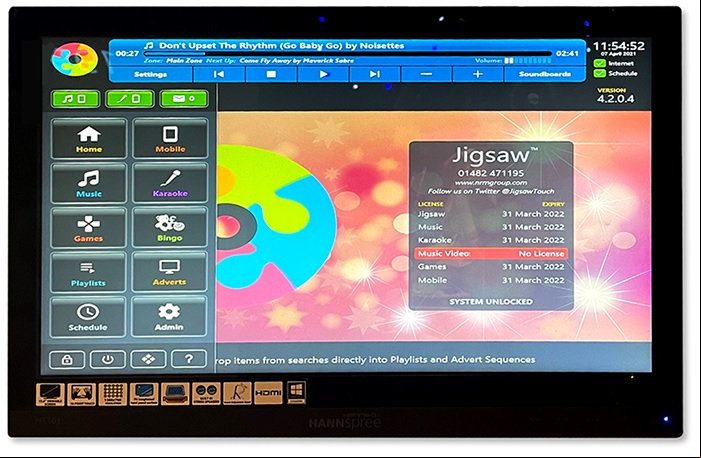Click the current song title text
This screenshot has width=701, height=458.
(282, 46)
